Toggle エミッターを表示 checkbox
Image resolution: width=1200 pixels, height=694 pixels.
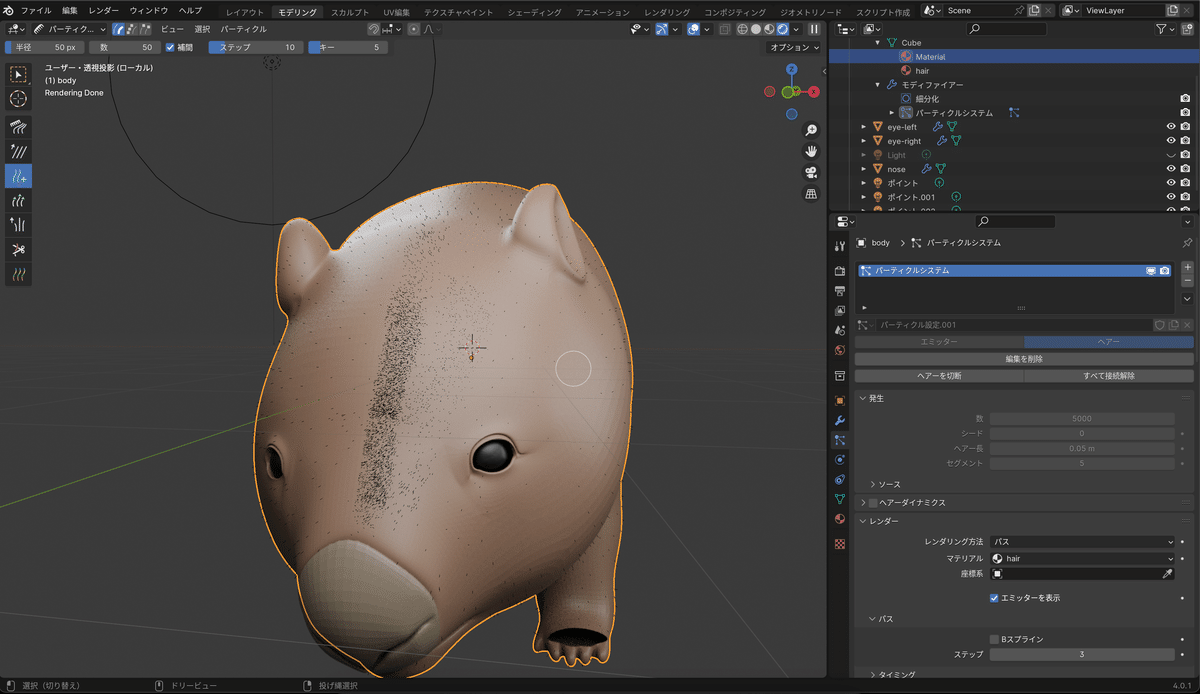click(x=994, y=598)
